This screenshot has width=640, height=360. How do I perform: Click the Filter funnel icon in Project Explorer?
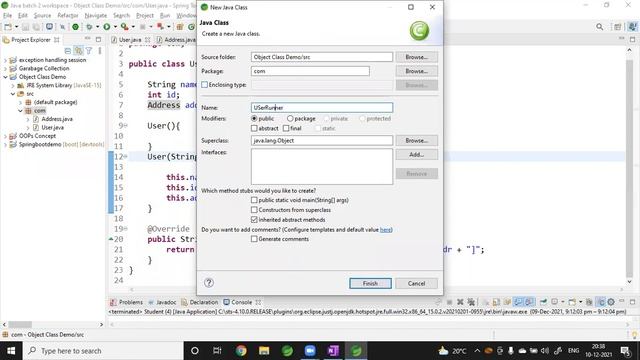point(89,51)
